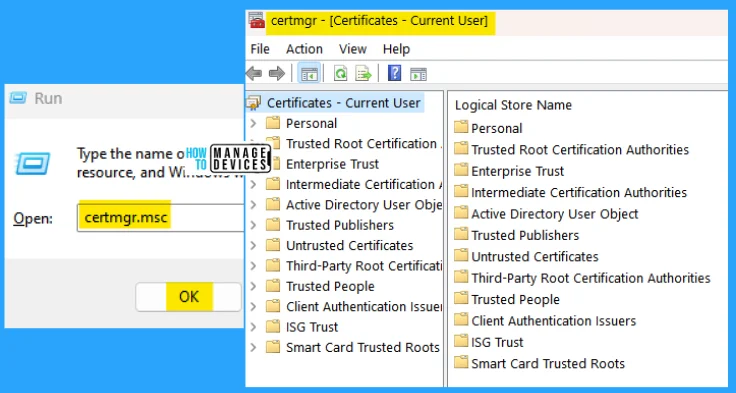This screenshot has height=393, width=736.
Task: Select 'Enterprise Trust' text in right pane
Action: click(x=517, y=171)
